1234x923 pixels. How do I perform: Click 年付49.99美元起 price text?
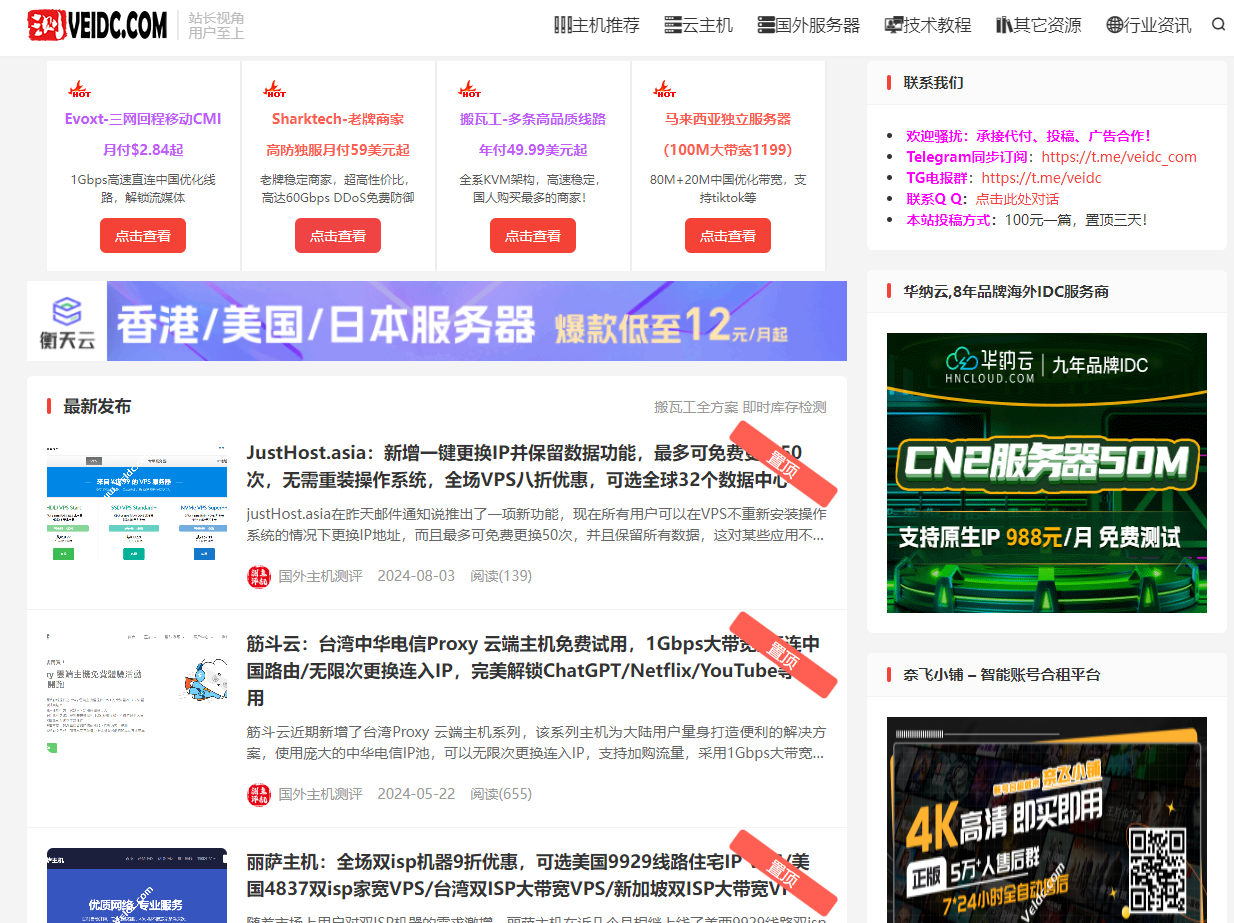click(533, 150)
